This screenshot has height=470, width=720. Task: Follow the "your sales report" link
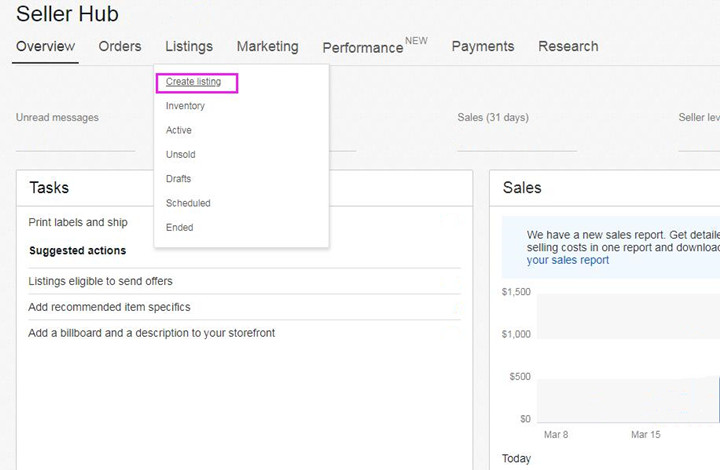567,260
